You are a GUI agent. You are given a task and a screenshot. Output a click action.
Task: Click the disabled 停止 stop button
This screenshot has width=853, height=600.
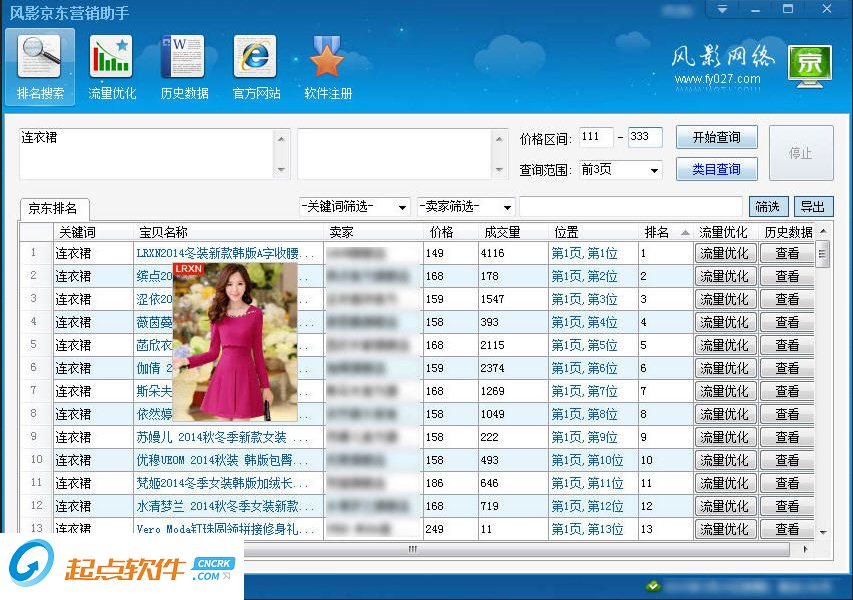click(801, 153)
